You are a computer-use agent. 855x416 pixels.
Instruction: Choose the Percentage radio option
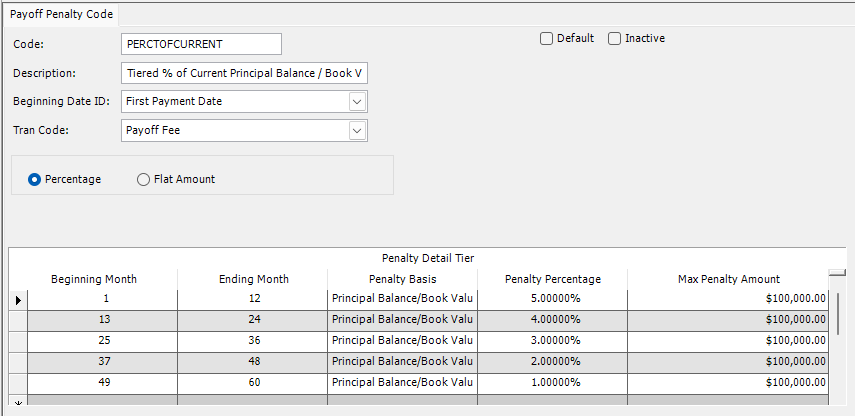[x=34, y=179]
